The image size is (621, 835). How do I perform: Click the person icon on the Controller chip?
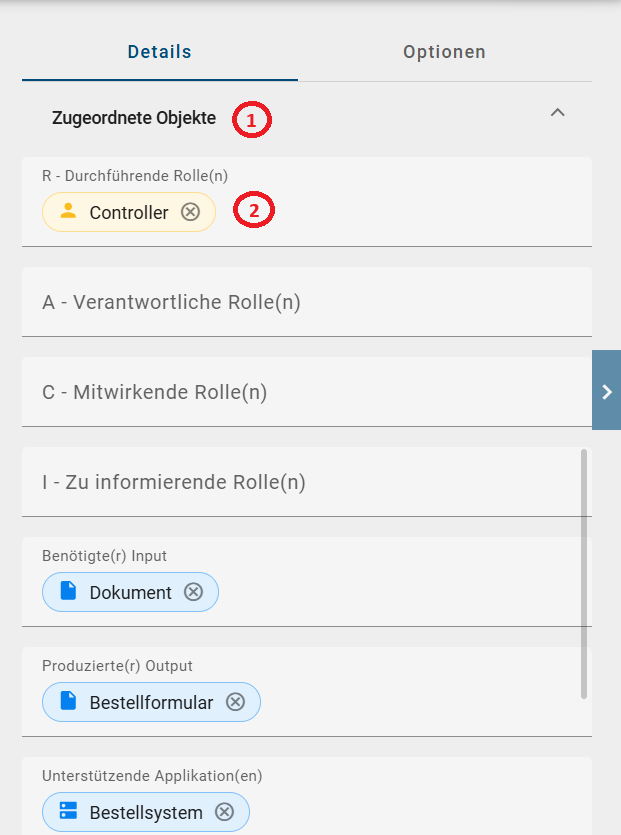(69, 212)
